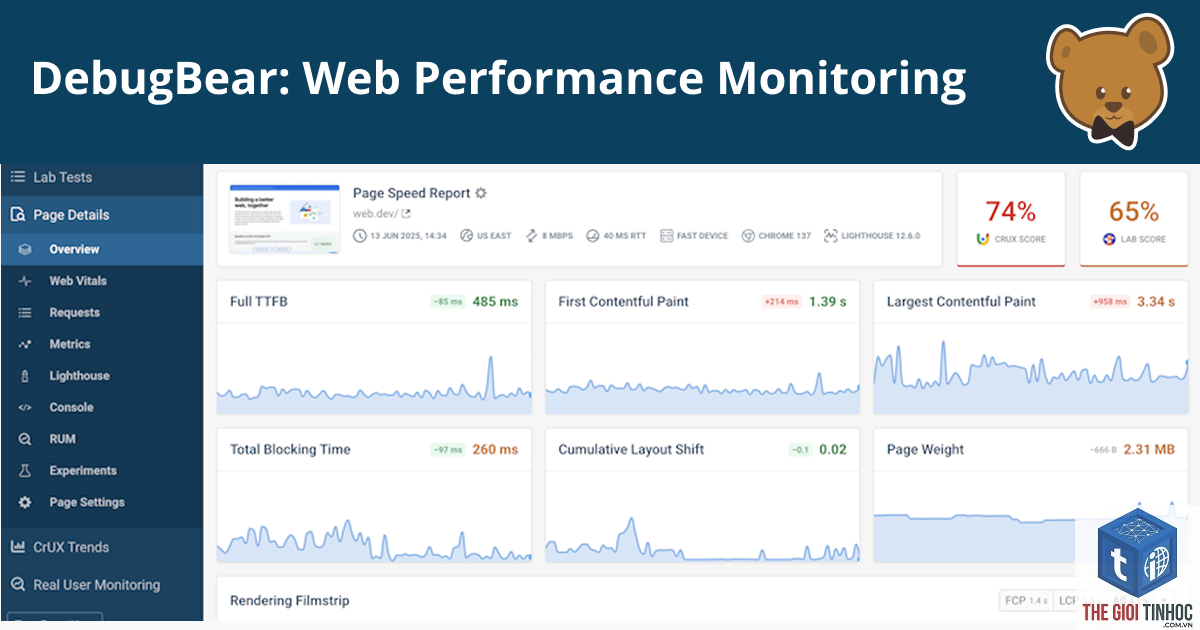Click the Overview cube icon
This screenshot has width=1200, height=630.
[x=25, y=249]
